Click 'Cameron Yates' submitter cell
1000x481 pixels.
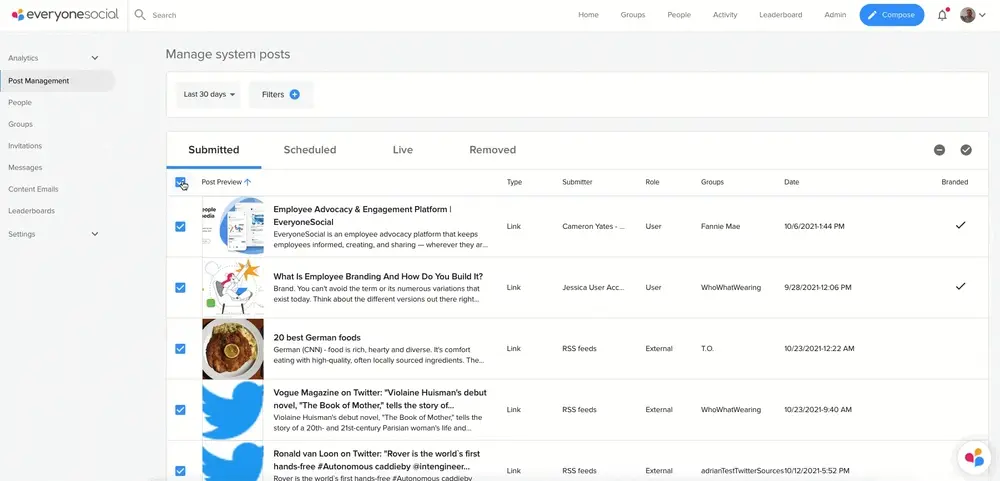(x=593, y=226)
